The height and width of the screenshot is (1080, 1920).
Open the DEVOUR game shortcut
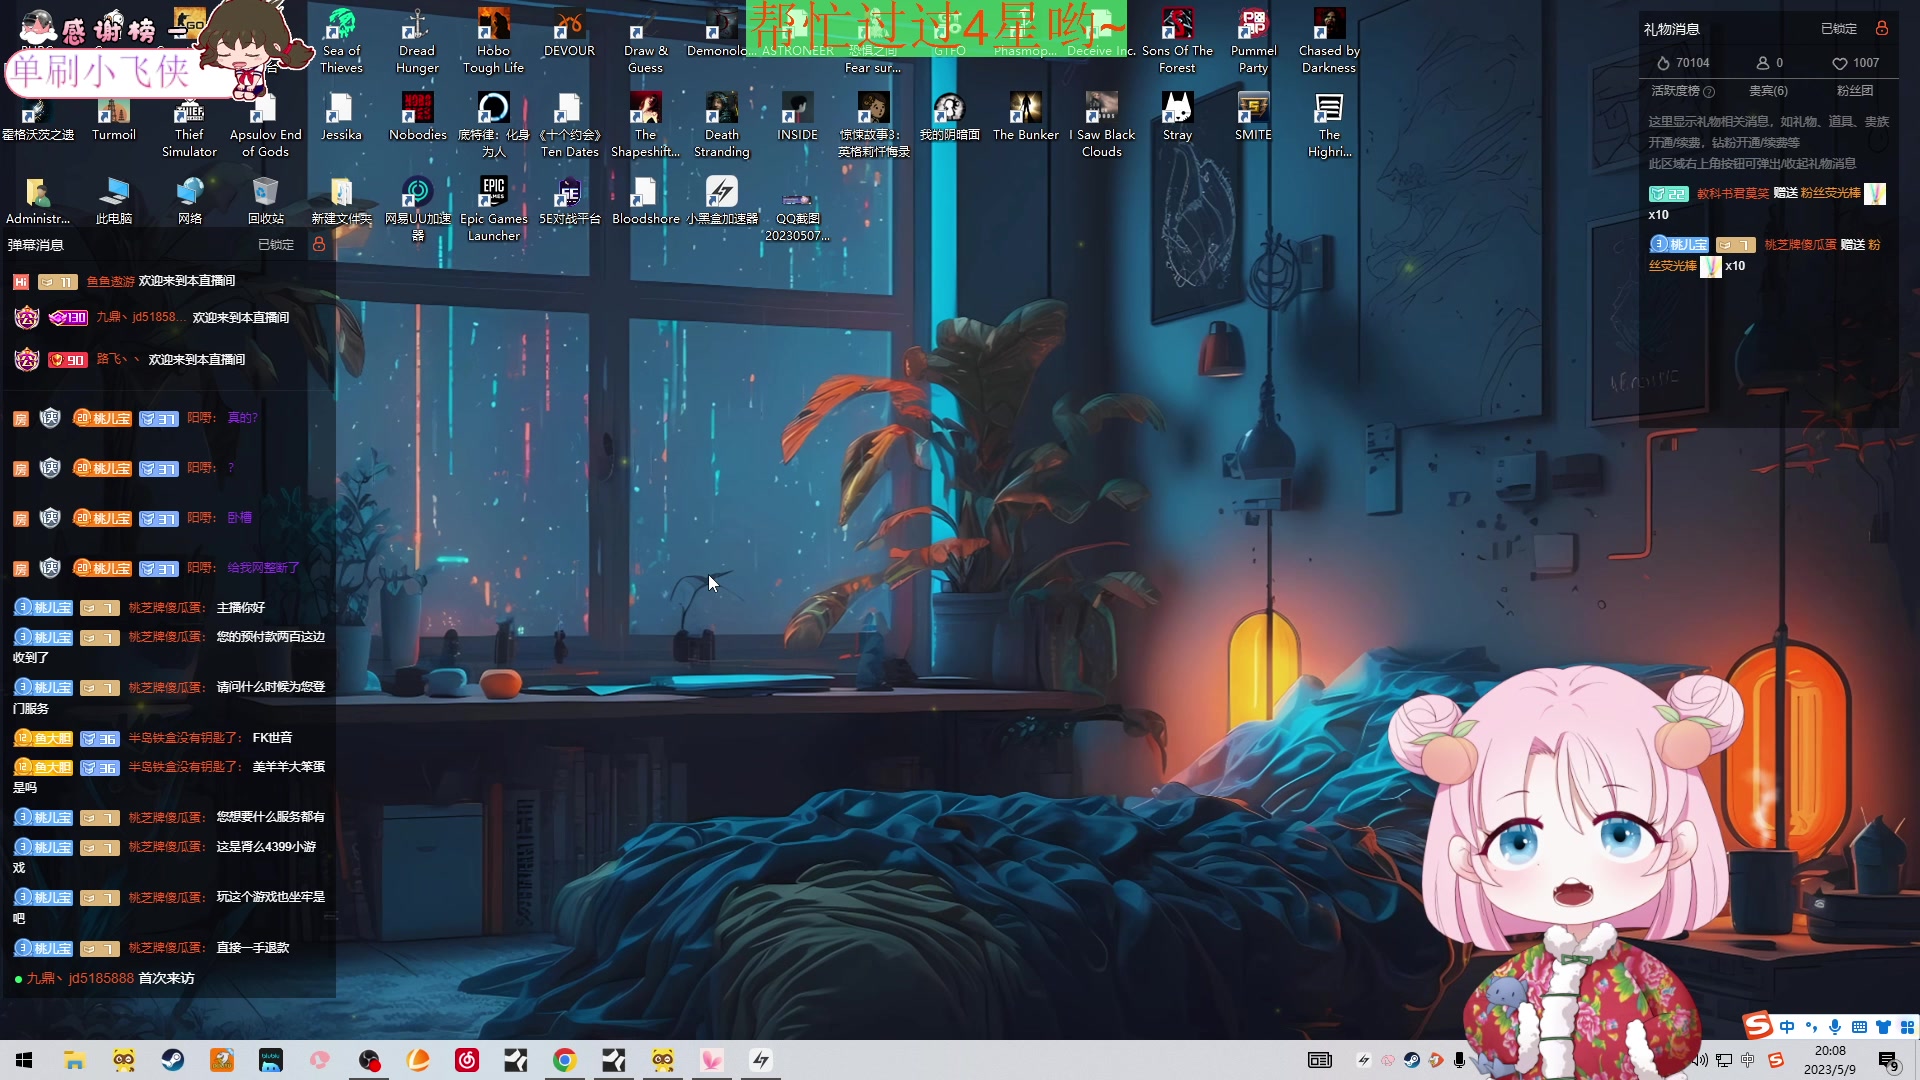tap(569, 33)
